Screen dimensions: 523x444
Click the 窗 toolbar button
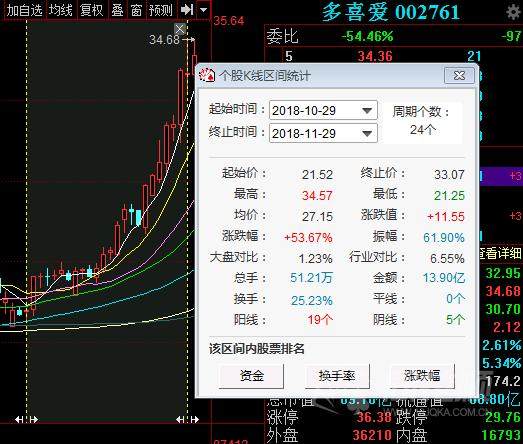coord(136,10)
